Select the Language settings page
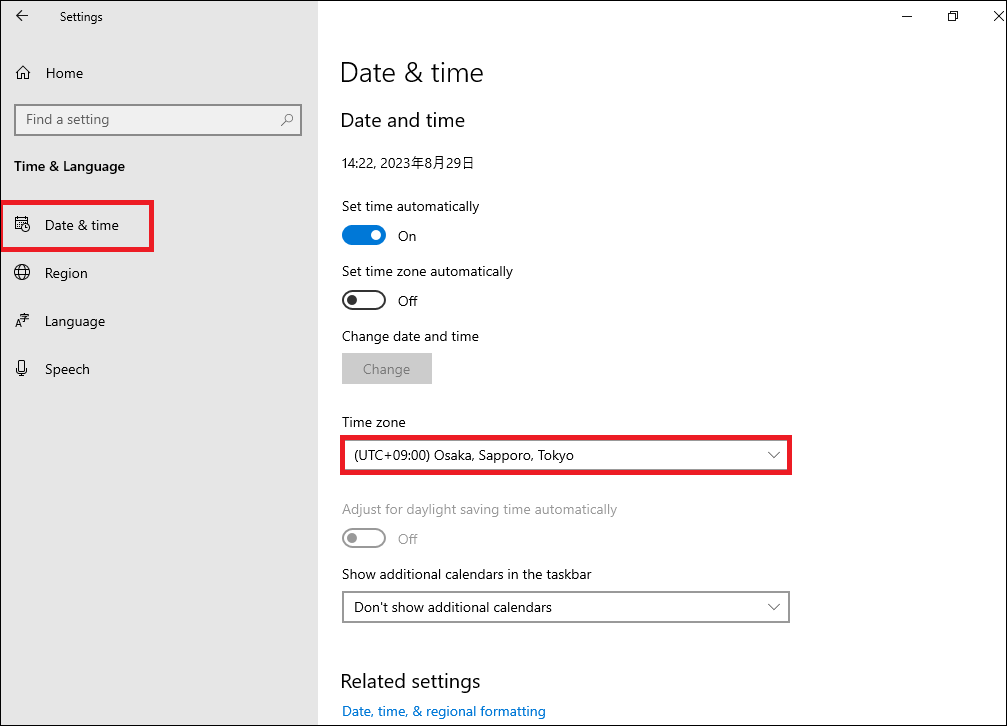The image size is (1007, 726). pyautogui.click(x=75, y=321)
